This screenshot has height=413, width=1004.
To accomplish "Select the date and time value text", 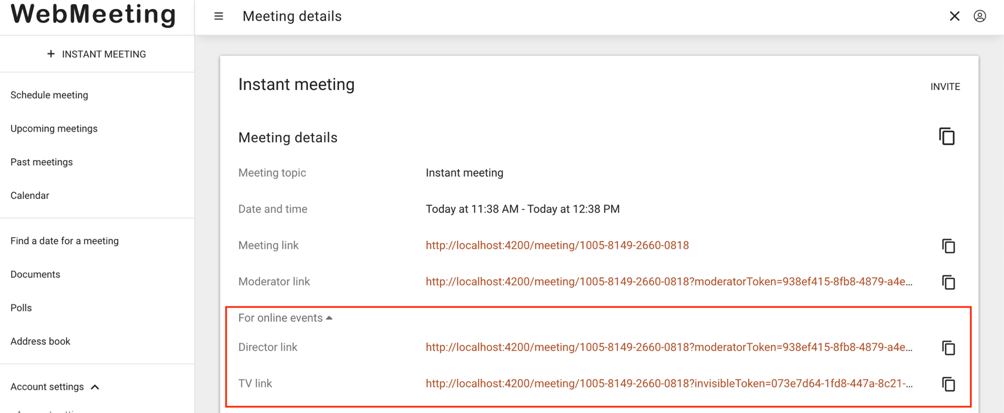I will [x=522, y=209].
